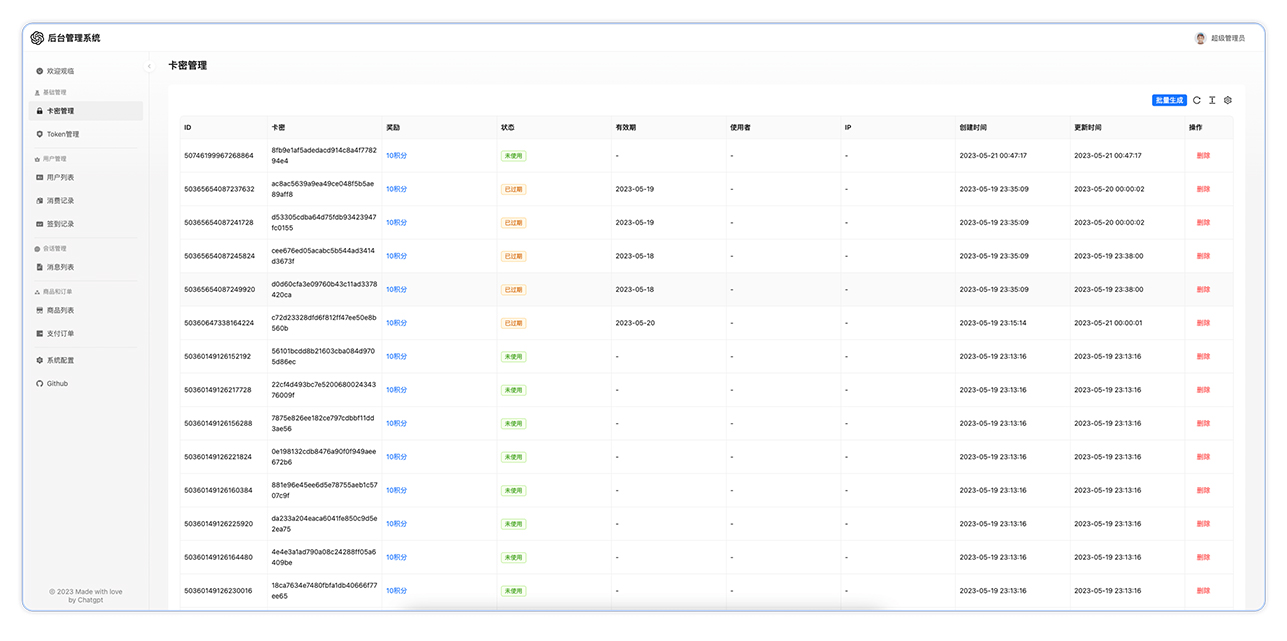This screenshot has height=641, width=1287.
Task: Click the 10积分 reward link in first row
Action: [x=395, y=155]
